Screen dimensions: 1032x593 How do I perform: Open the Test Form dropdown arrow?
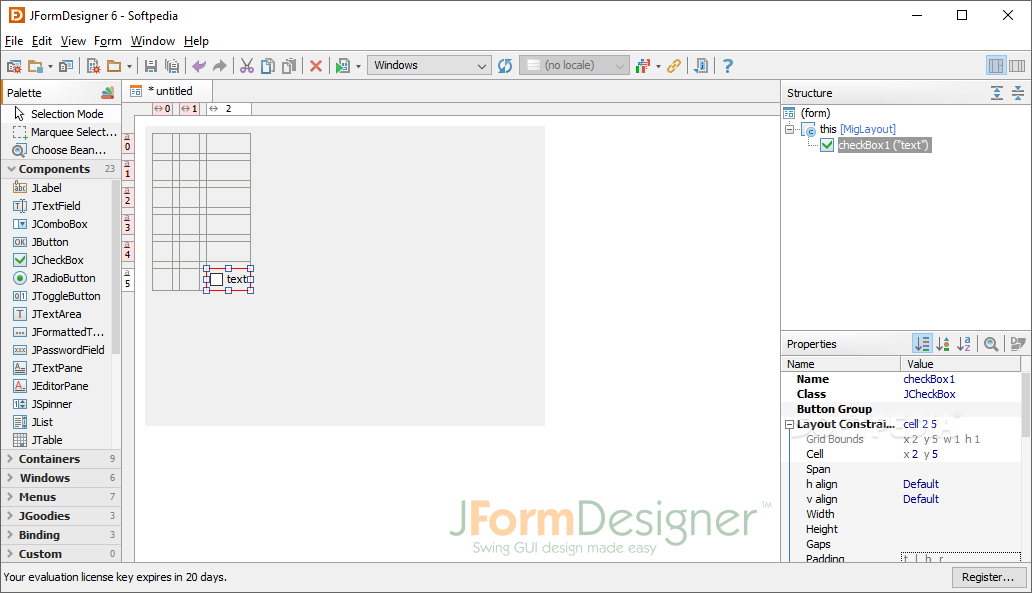click(358, 66)
